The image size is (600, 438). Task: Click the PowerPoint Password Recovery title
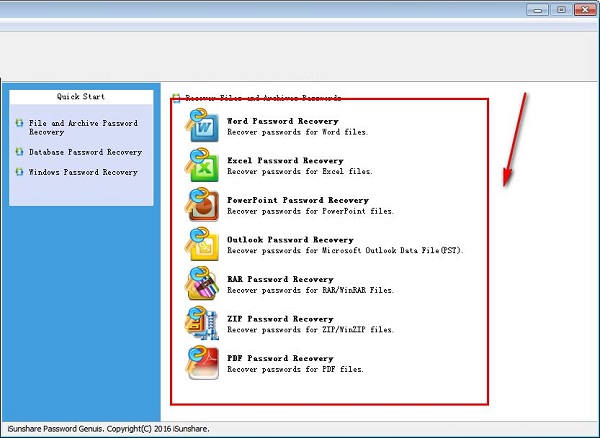pyautogui.click(x=298, y=200)
